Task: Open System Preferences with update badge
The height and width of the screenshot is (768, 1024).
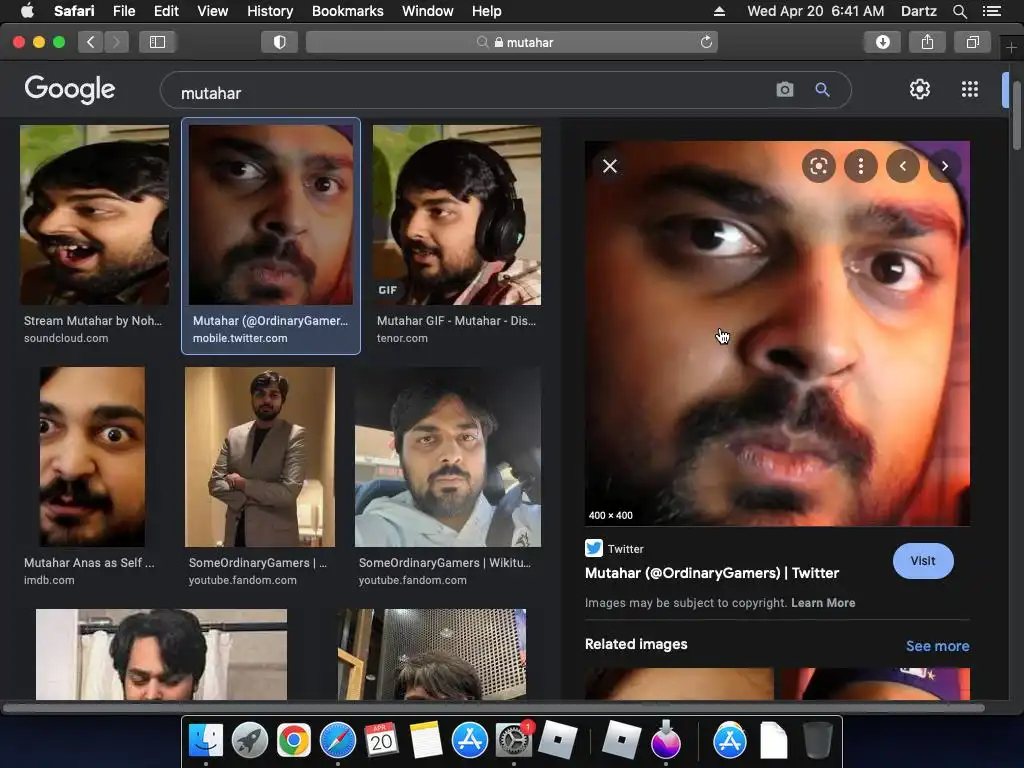Action: [514, 741]
